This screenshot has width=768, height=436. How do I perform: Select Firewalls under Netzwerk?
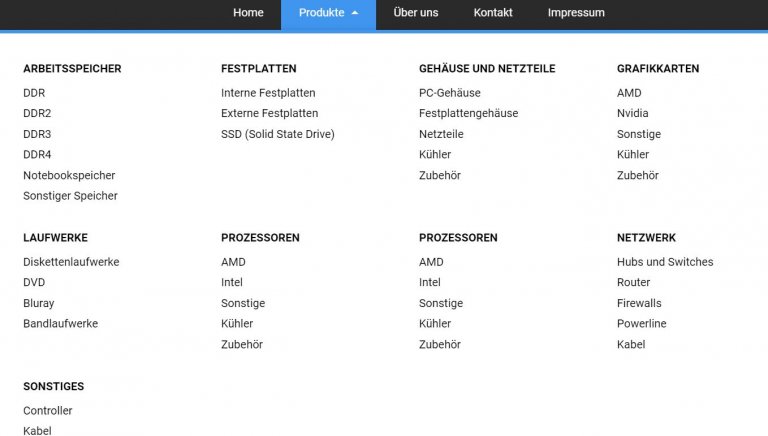[x=639, y=303]
